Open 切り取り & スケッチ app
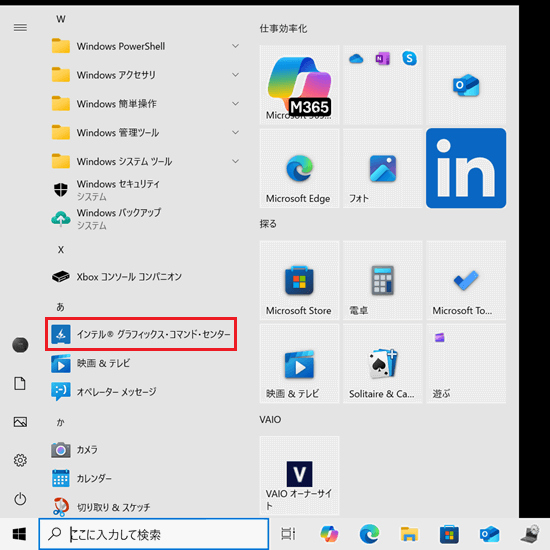Image resolution: width=550 pixels, height=550 pixels. coord(145,507)
